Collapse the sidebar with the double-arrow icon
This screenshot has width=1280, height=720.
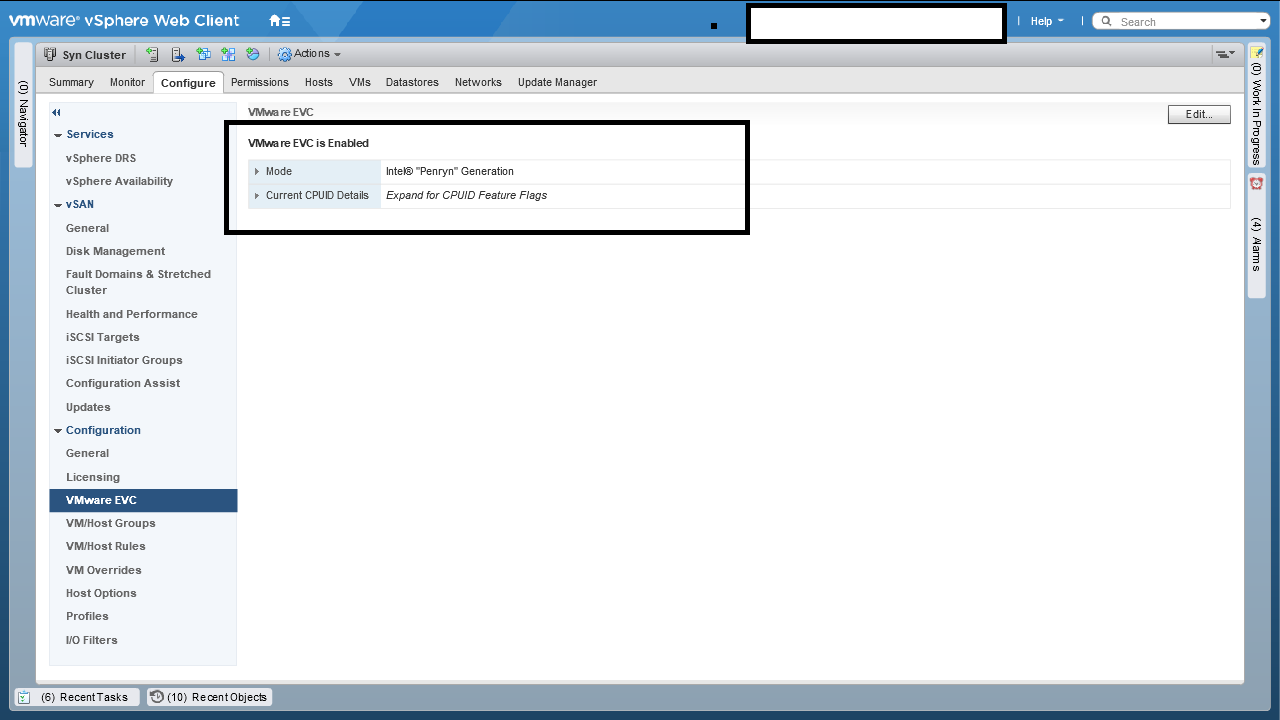[x=57, y=113]
